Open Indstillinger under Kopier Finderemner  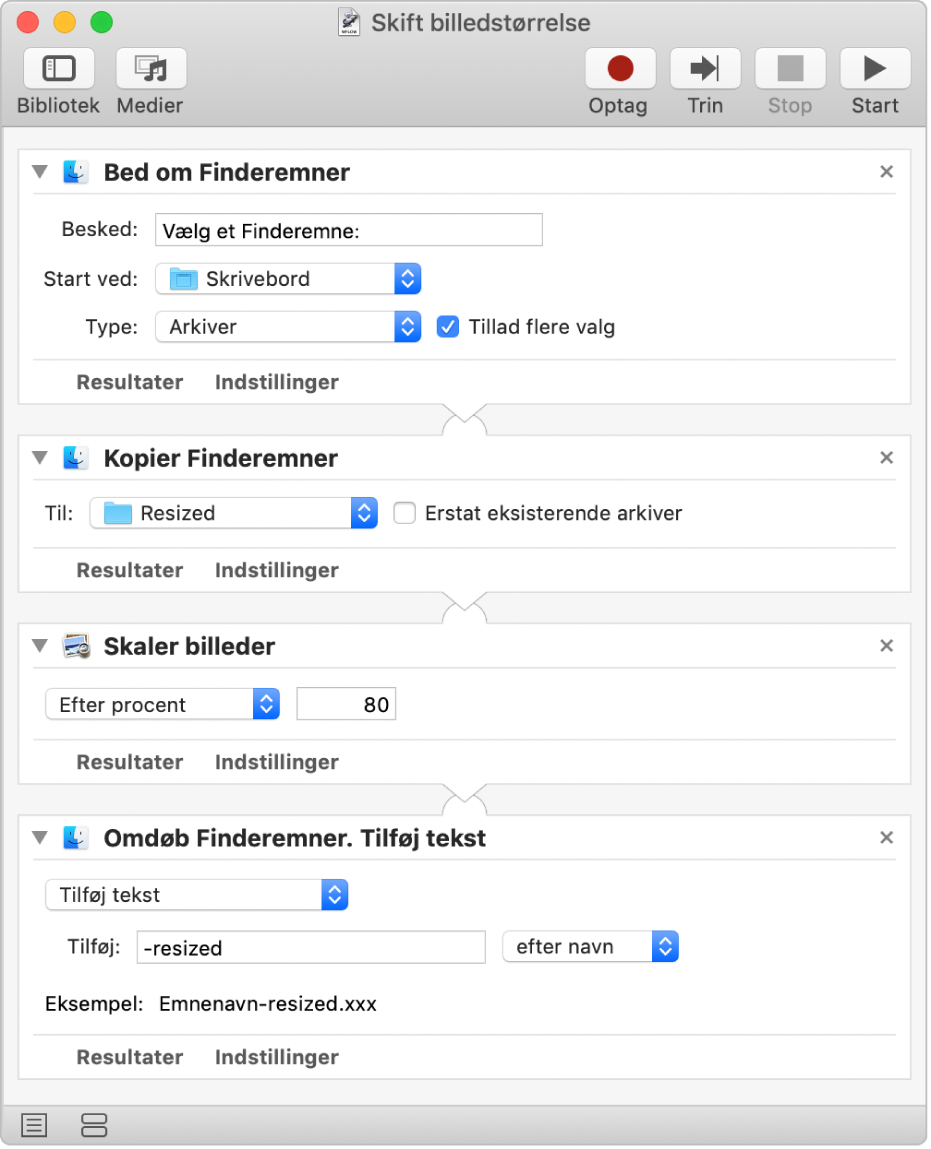coord(277,570)
